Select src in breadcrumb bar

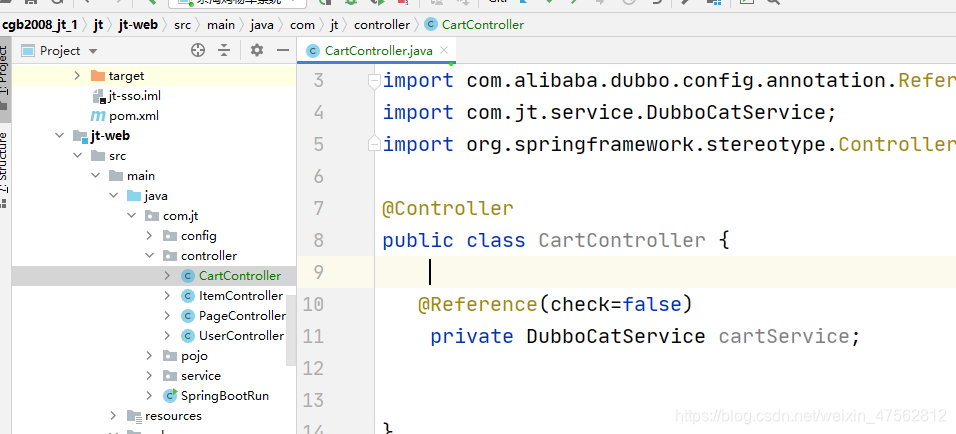click(x=182, y=25)
